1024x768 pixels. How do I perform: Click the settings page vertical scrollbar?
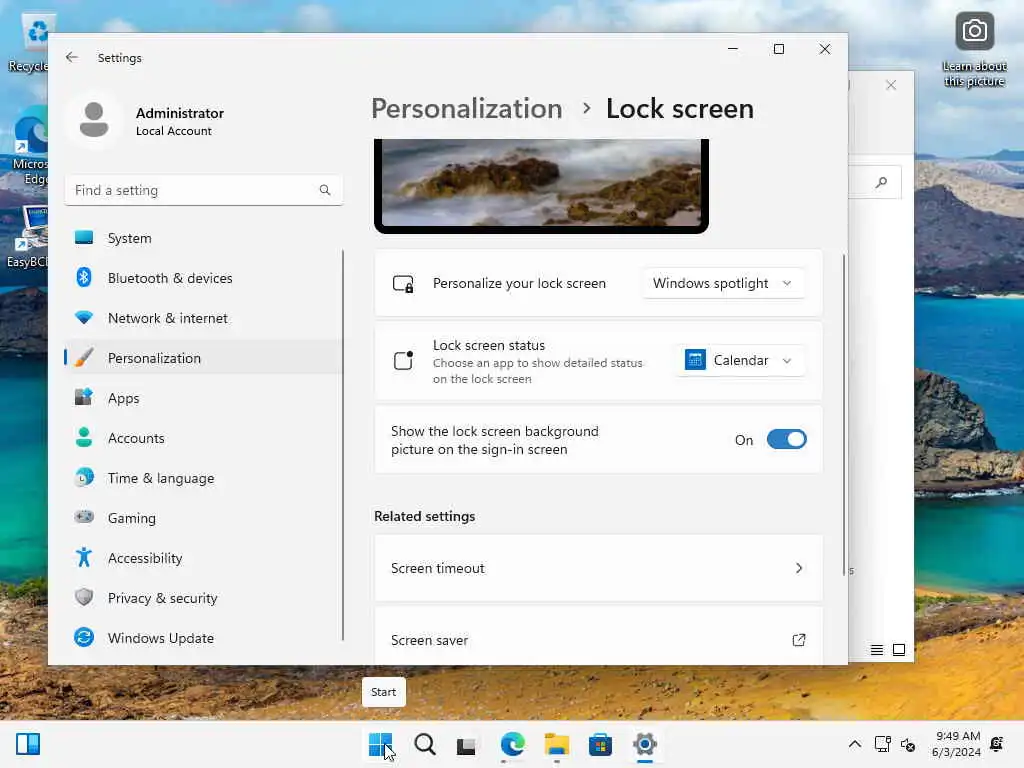(844, 415)
